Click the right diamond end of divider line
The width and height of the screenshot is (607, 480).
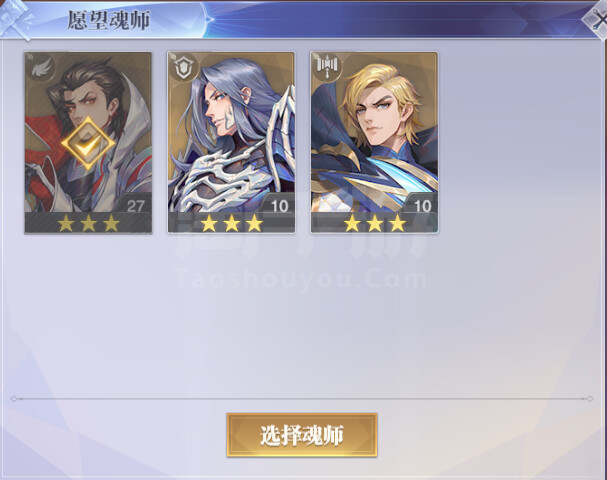pyautogui.click(x=590, y=399)
